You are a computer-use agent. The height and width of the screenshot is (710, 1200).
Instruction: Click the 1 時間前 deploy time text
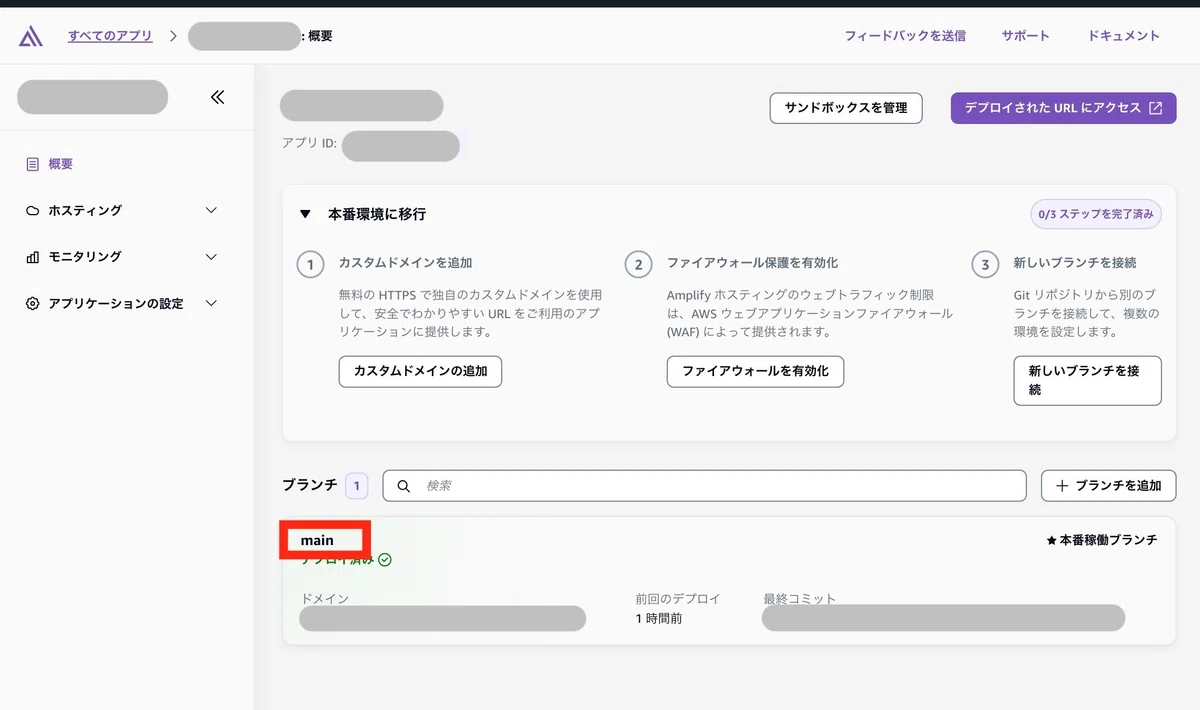pyautogui.click(x=659, y=619)
